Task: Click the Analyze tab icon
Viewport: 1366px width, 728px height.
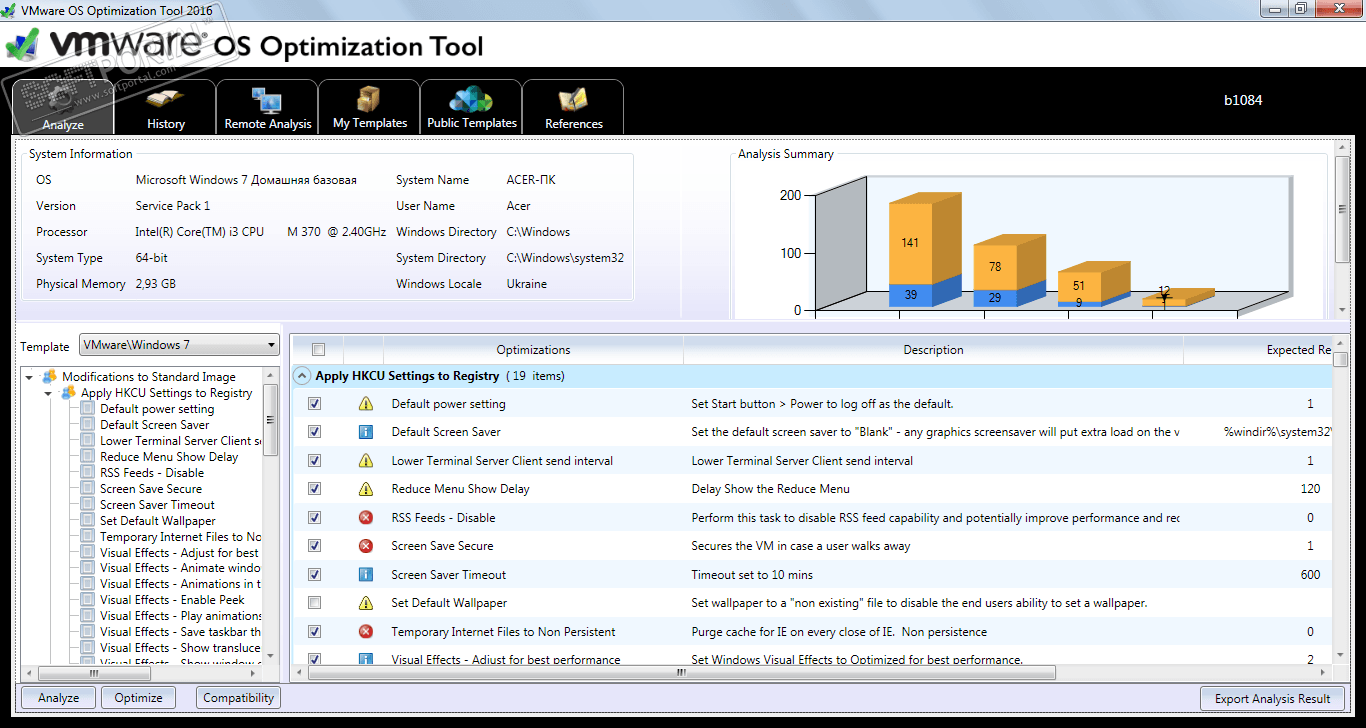Action: [62, 100]
